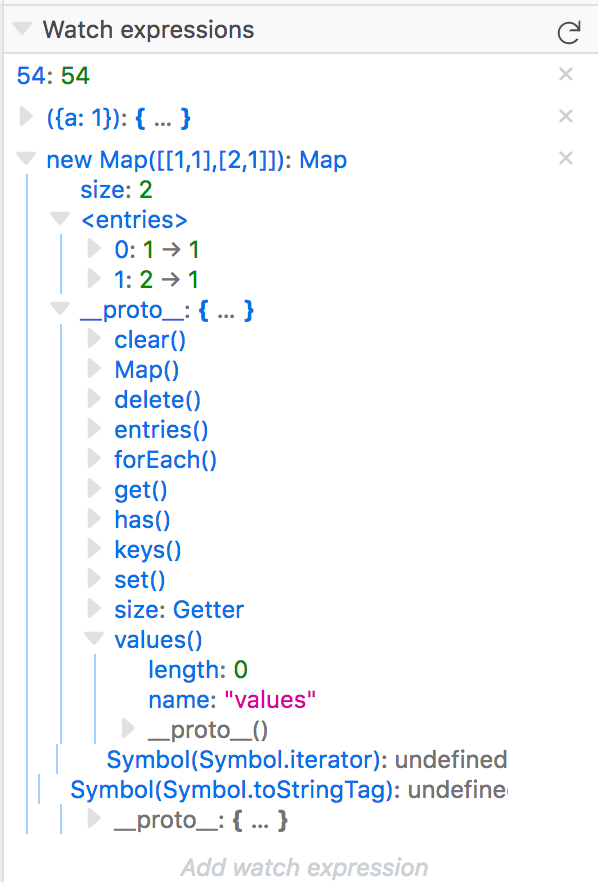
Task: Select the has() method entry
Action: 142,519
